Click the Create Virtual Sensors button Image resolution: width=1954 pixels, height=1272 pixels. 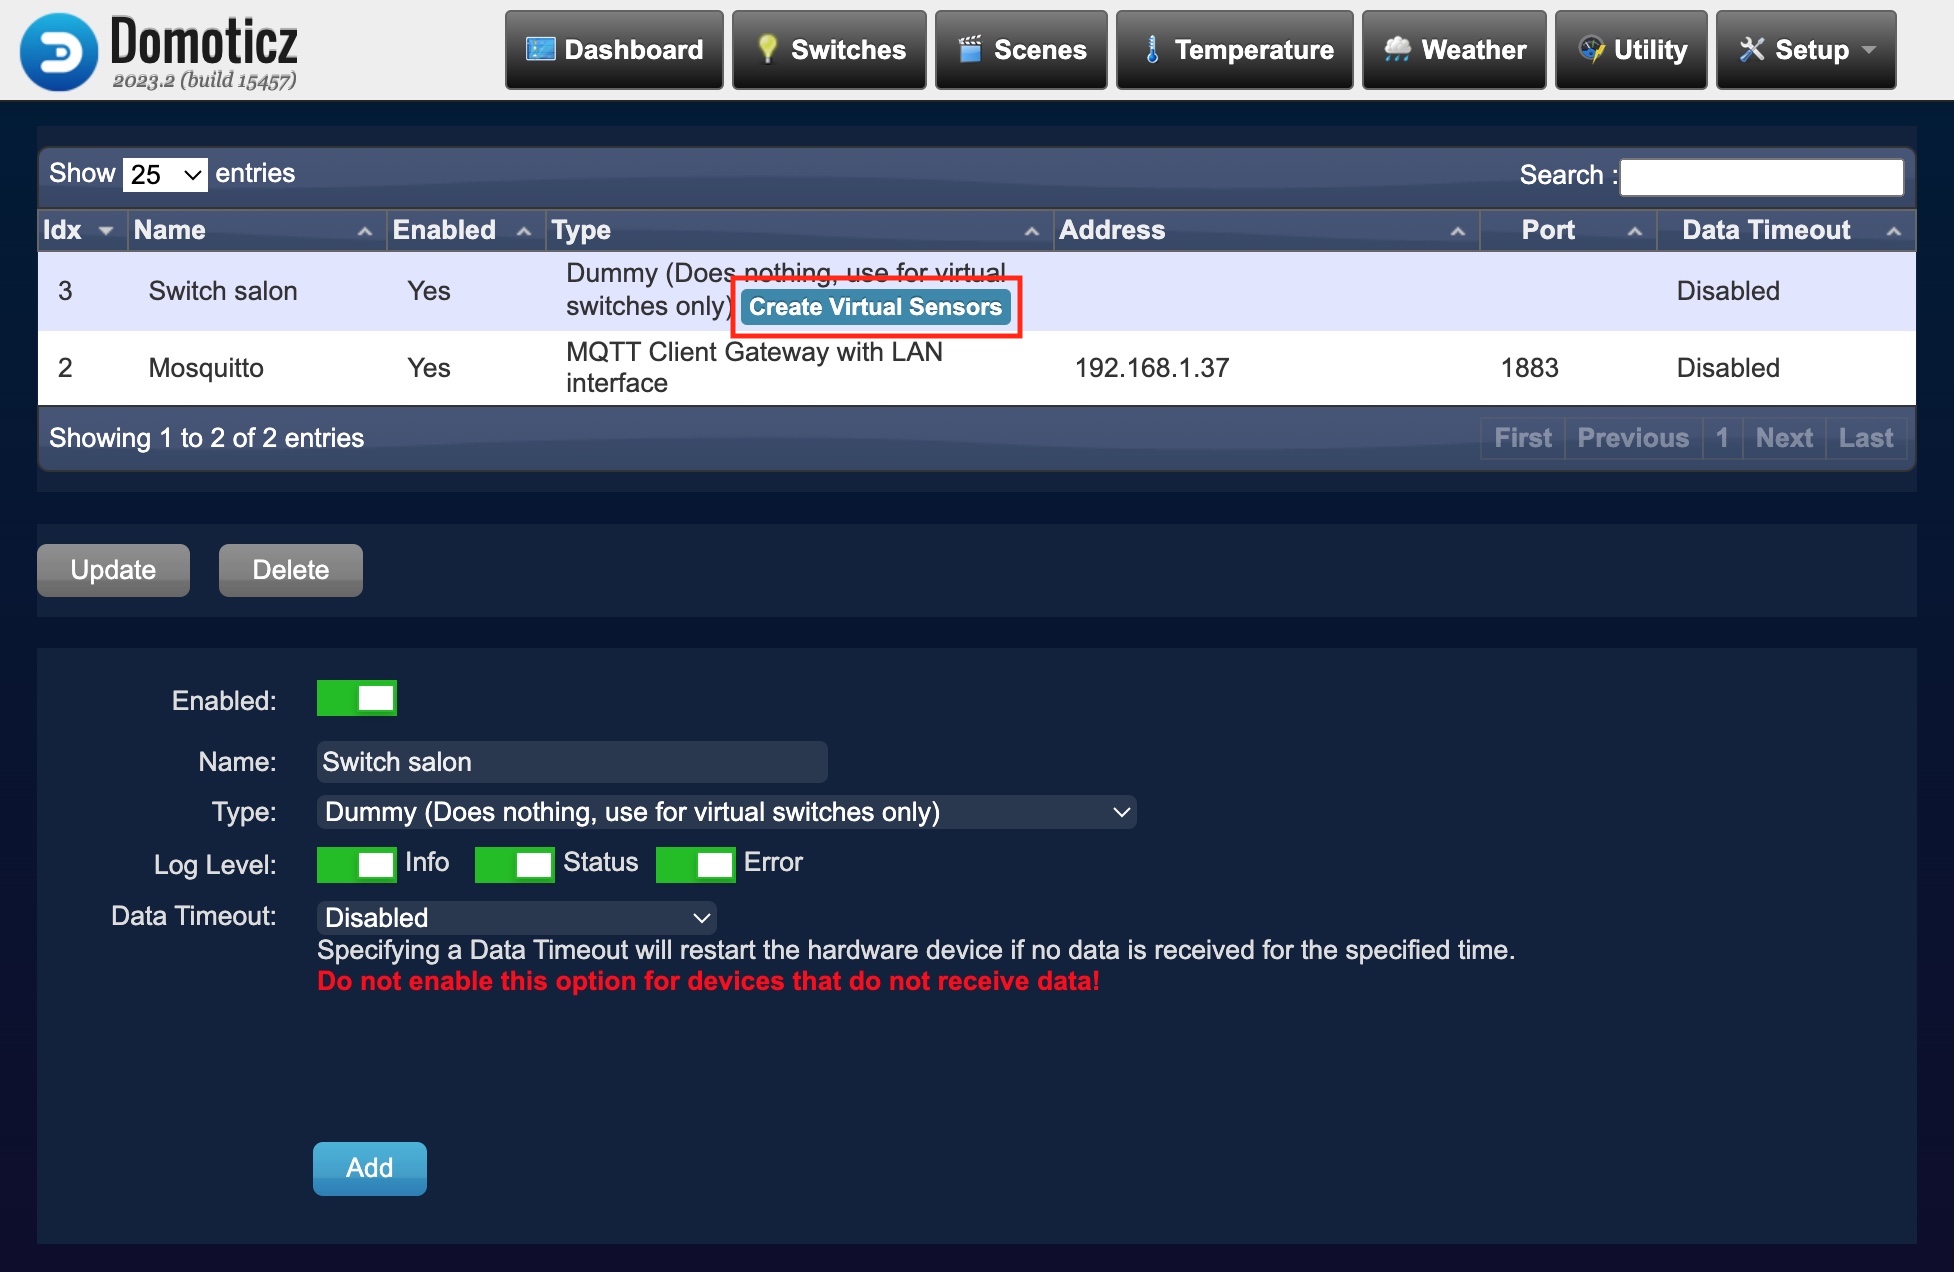click(876, 306)
